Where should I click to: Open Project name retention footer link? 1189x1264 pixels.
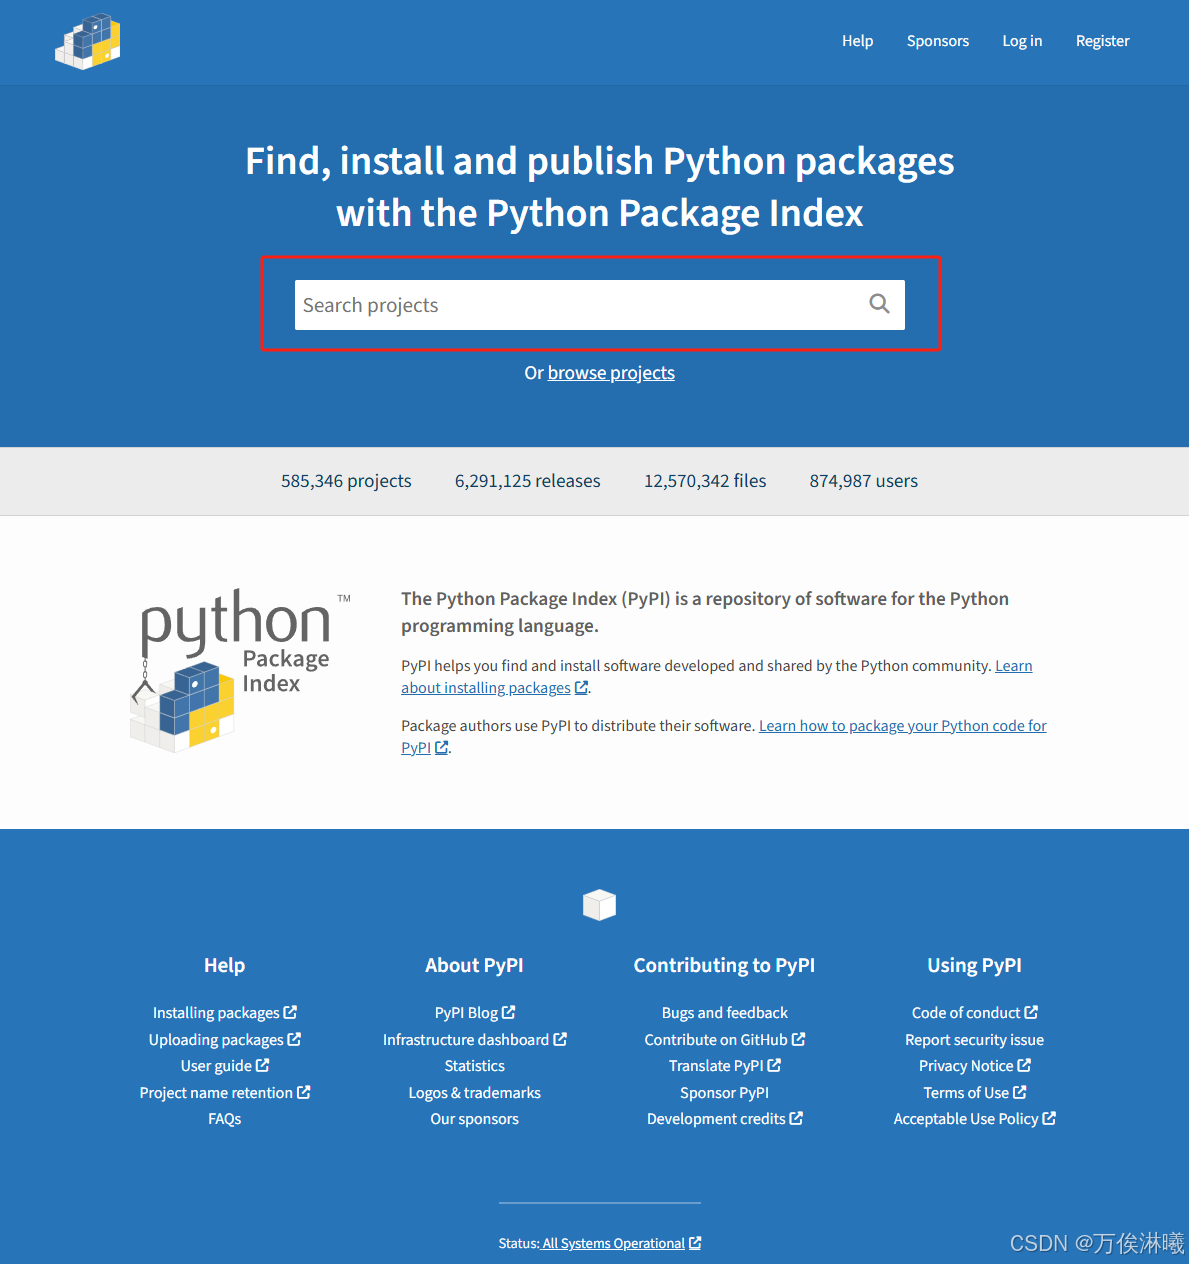tap(225, 1093)
